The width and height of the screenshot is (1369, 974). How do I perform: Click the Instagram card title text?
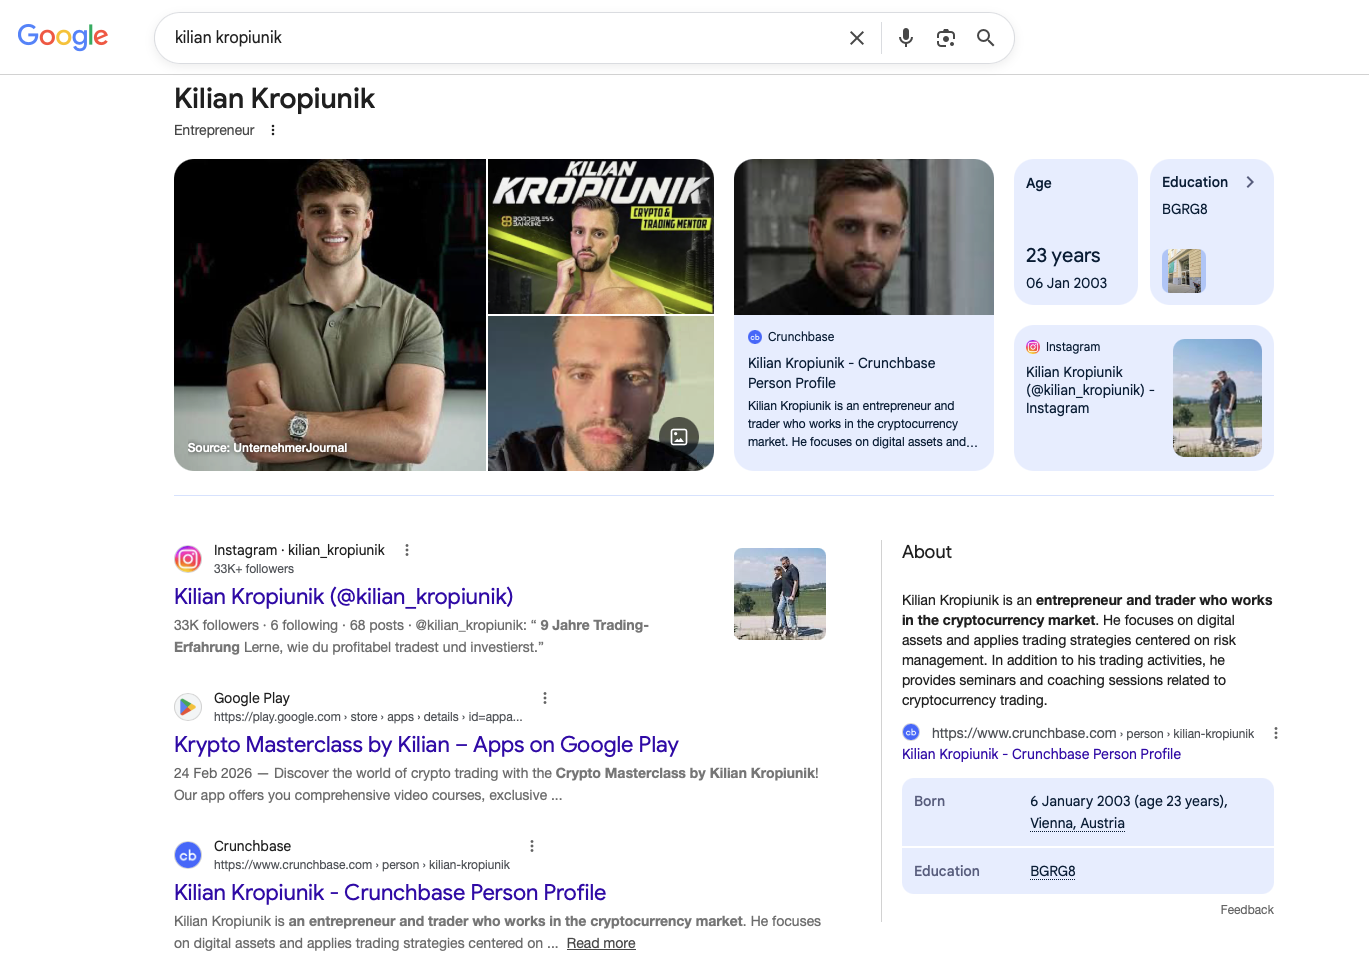[1090, 390]
